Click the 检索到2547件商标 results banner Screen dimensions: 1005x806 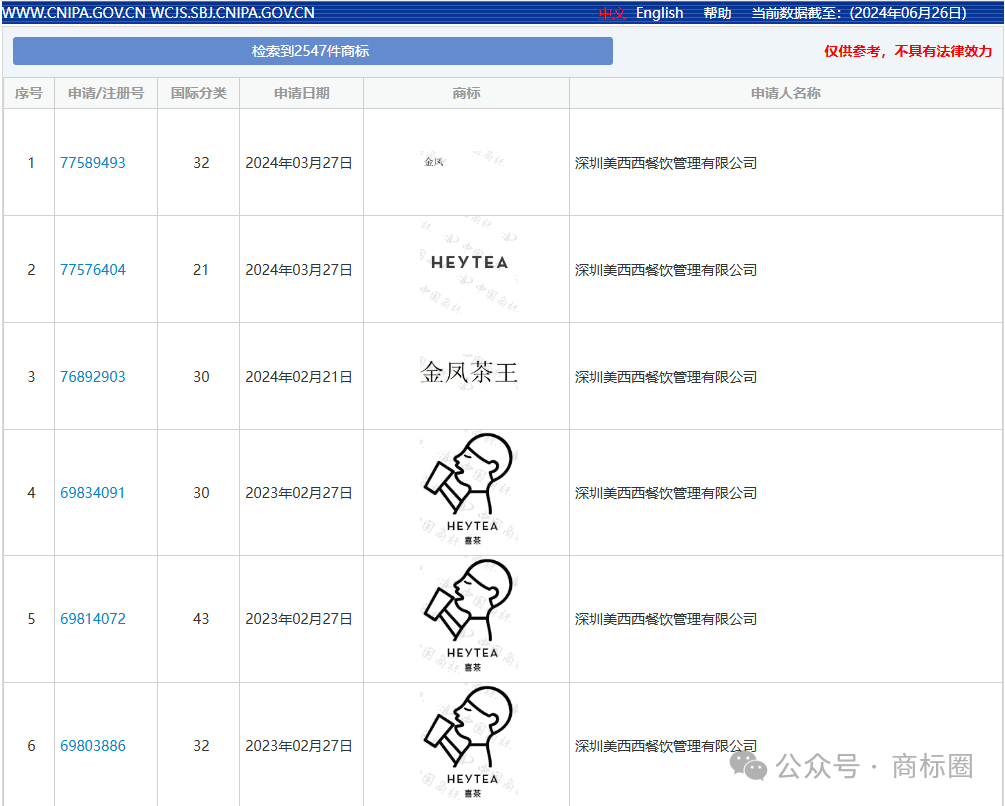[313, 51]
